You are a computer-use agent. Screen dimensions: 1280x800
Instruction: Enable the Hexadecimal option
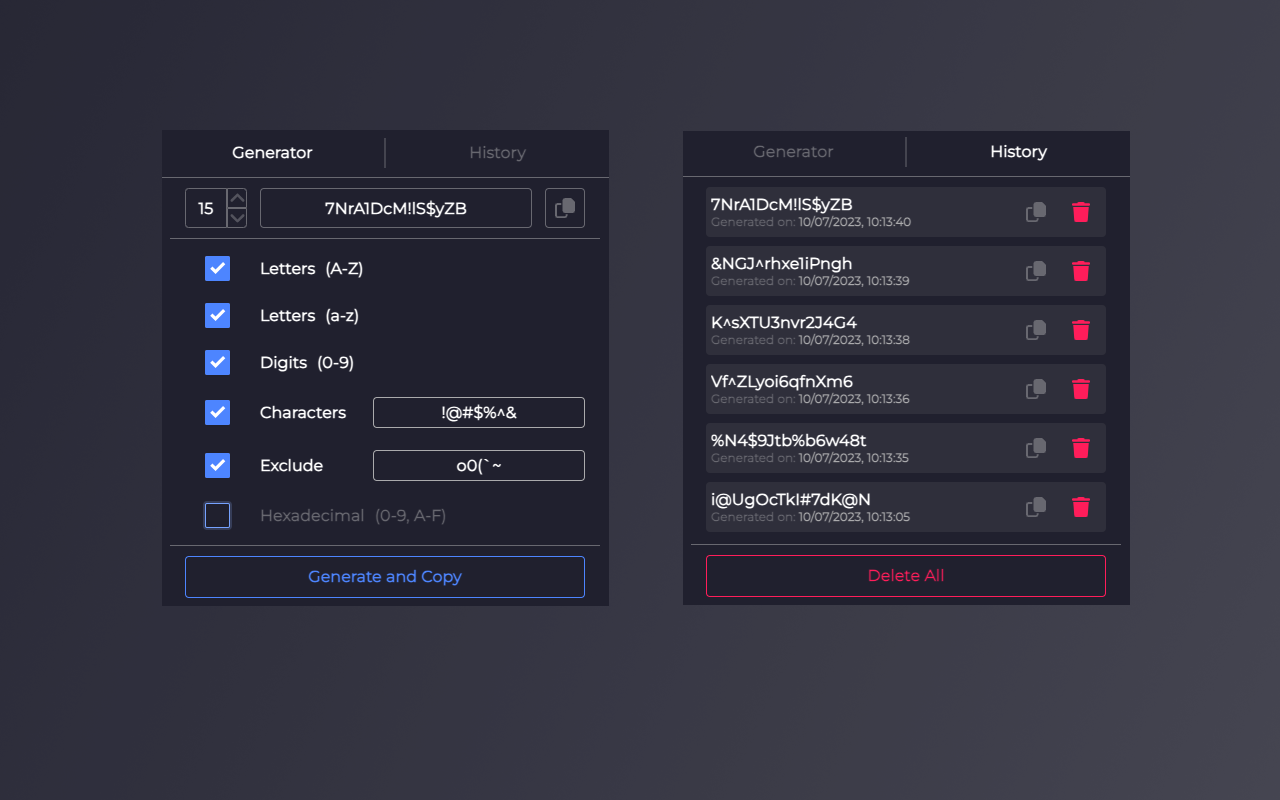pos(217,515)
